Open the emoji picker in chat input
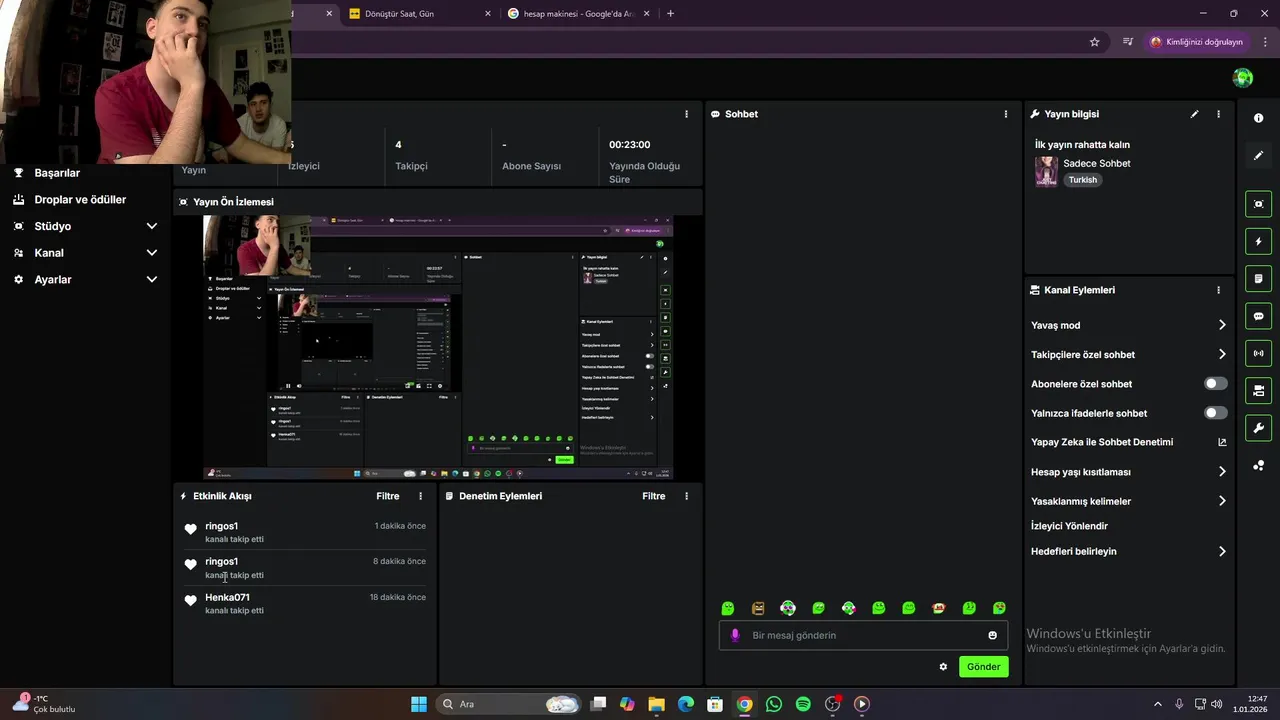 pos(992,635)
